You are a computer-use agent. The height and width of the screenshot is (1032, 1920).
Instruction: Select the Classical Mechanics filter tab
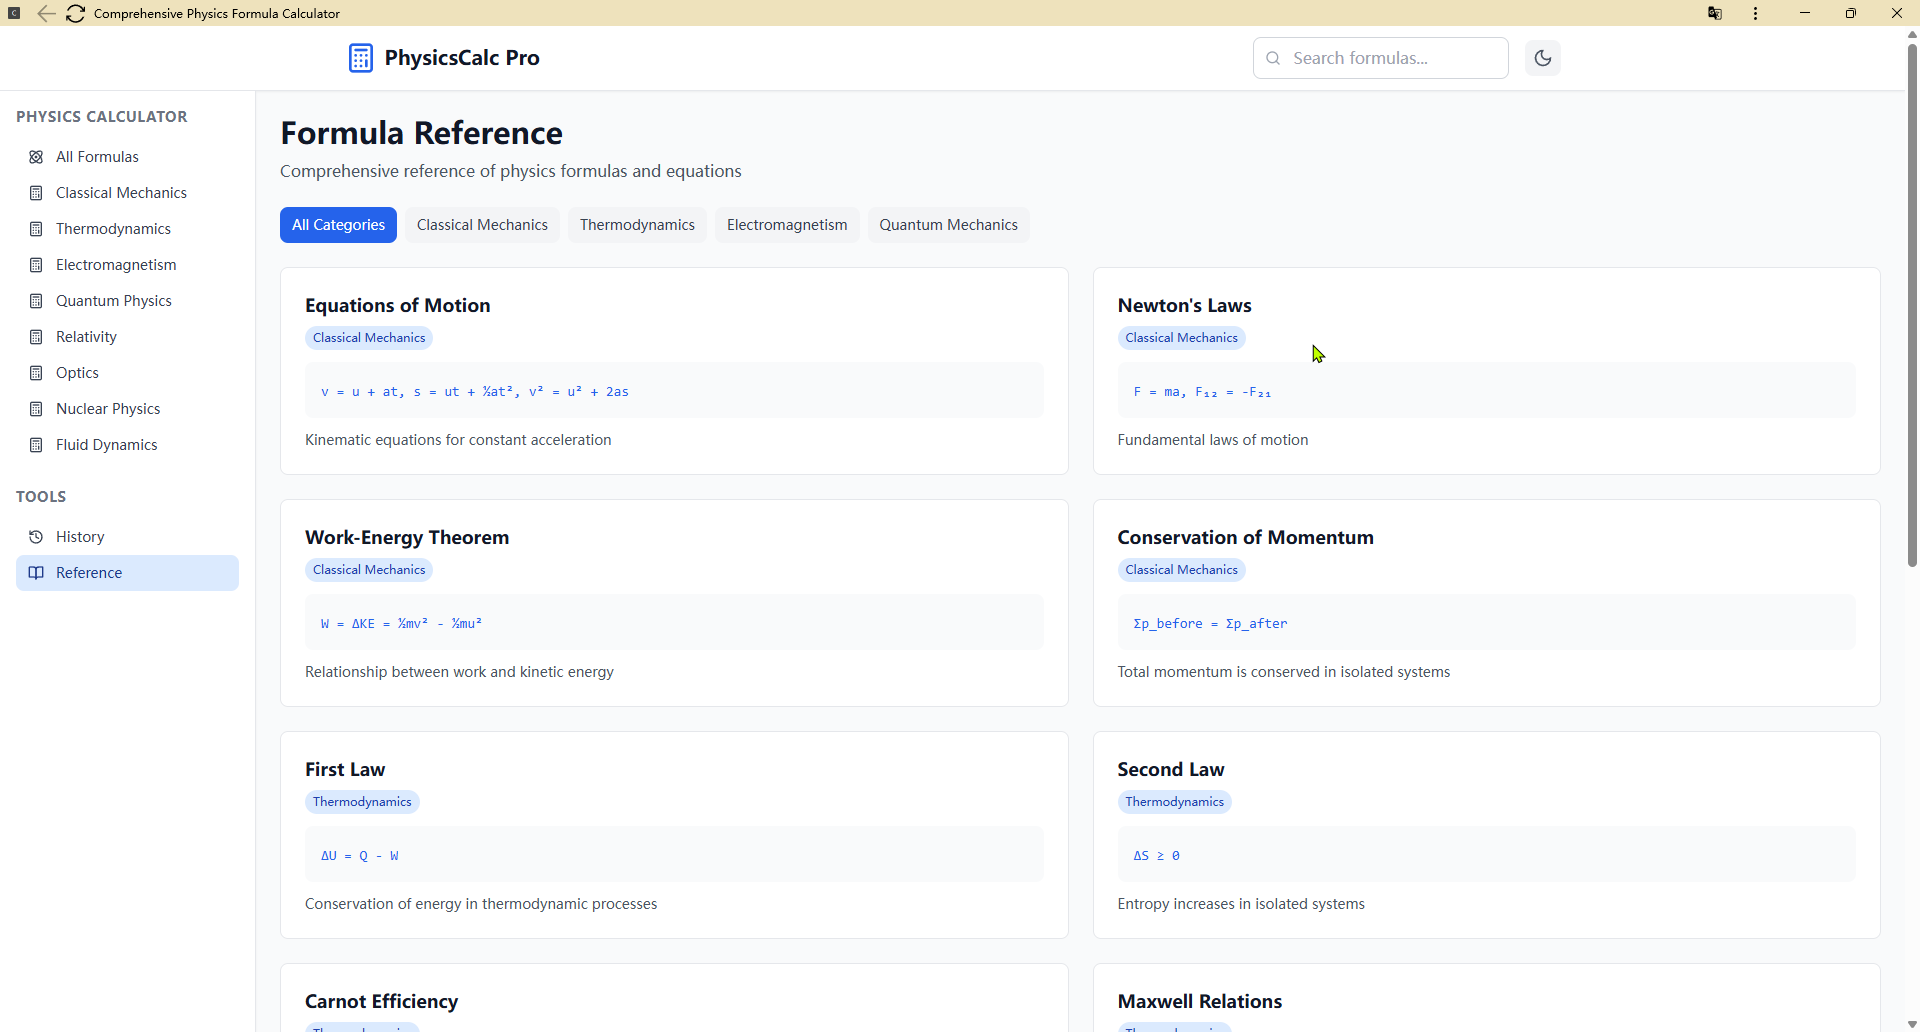click(x=482, y=225)
